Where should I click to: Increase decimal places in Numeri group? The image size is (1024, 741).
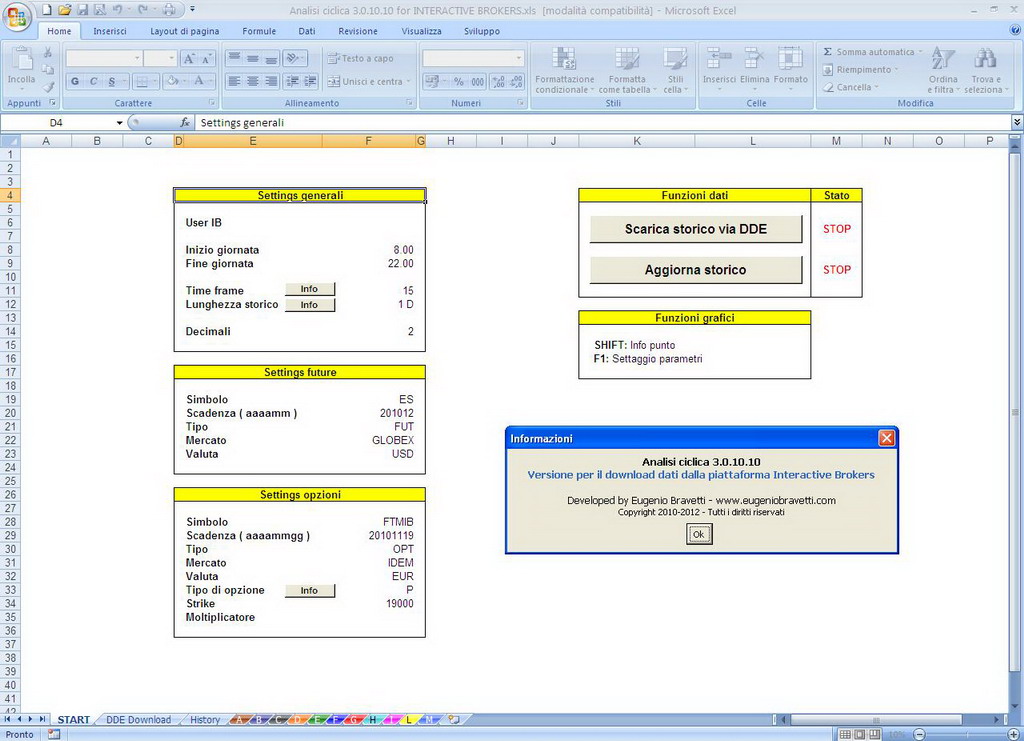pos(498,82)
